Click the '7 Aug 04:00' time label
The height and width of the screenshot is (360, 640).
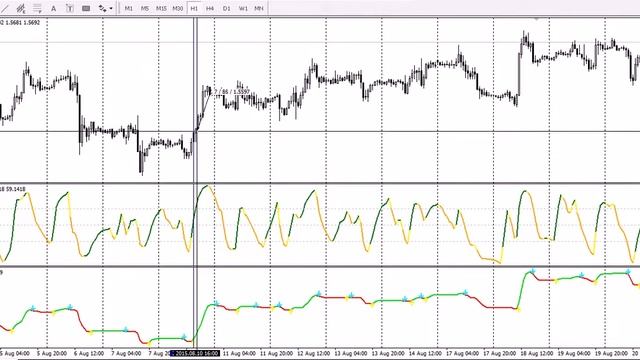tap(126, 353)
